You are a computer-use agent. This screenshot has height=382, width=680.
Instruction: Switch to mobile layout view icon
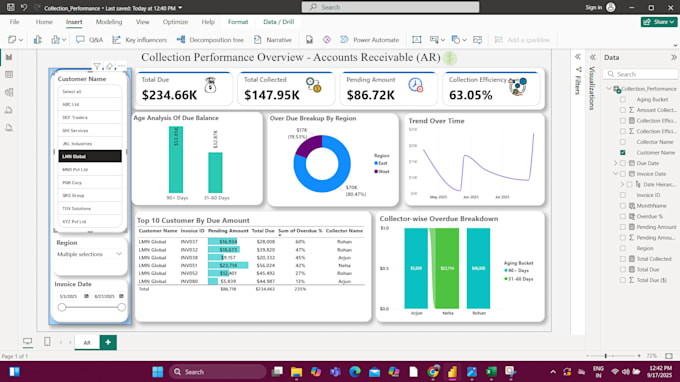click(x=47, y=342)
